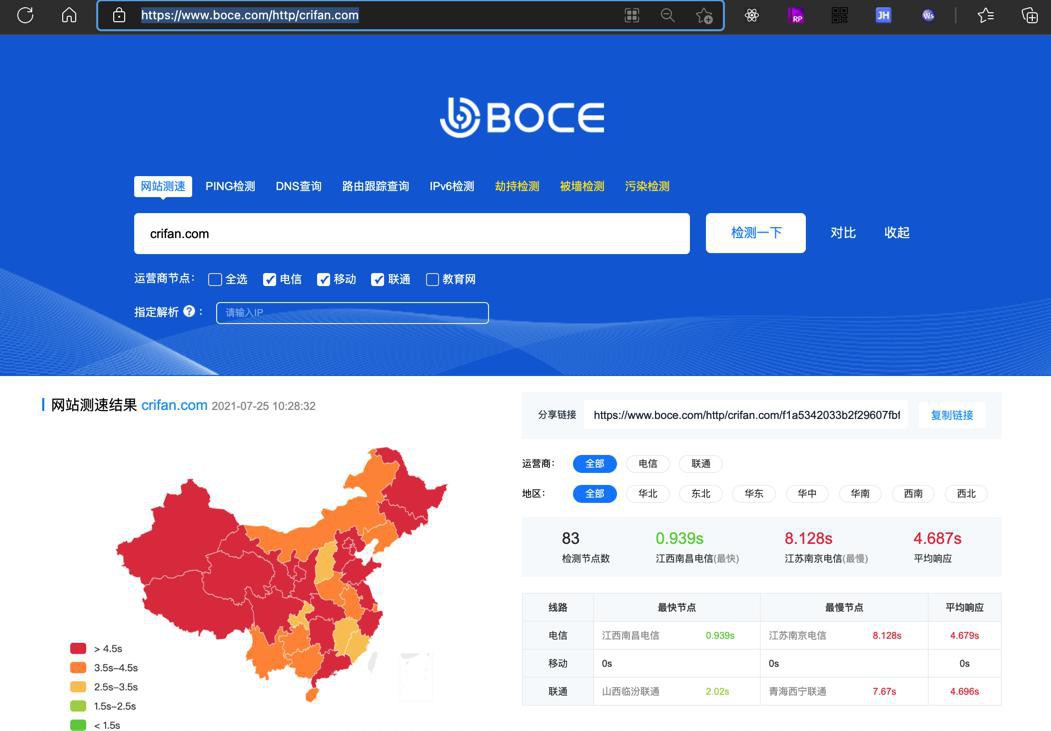The image size is (1051, 731).
Task: Open the round Ws extension icon
Action: [x=928, y=15]
